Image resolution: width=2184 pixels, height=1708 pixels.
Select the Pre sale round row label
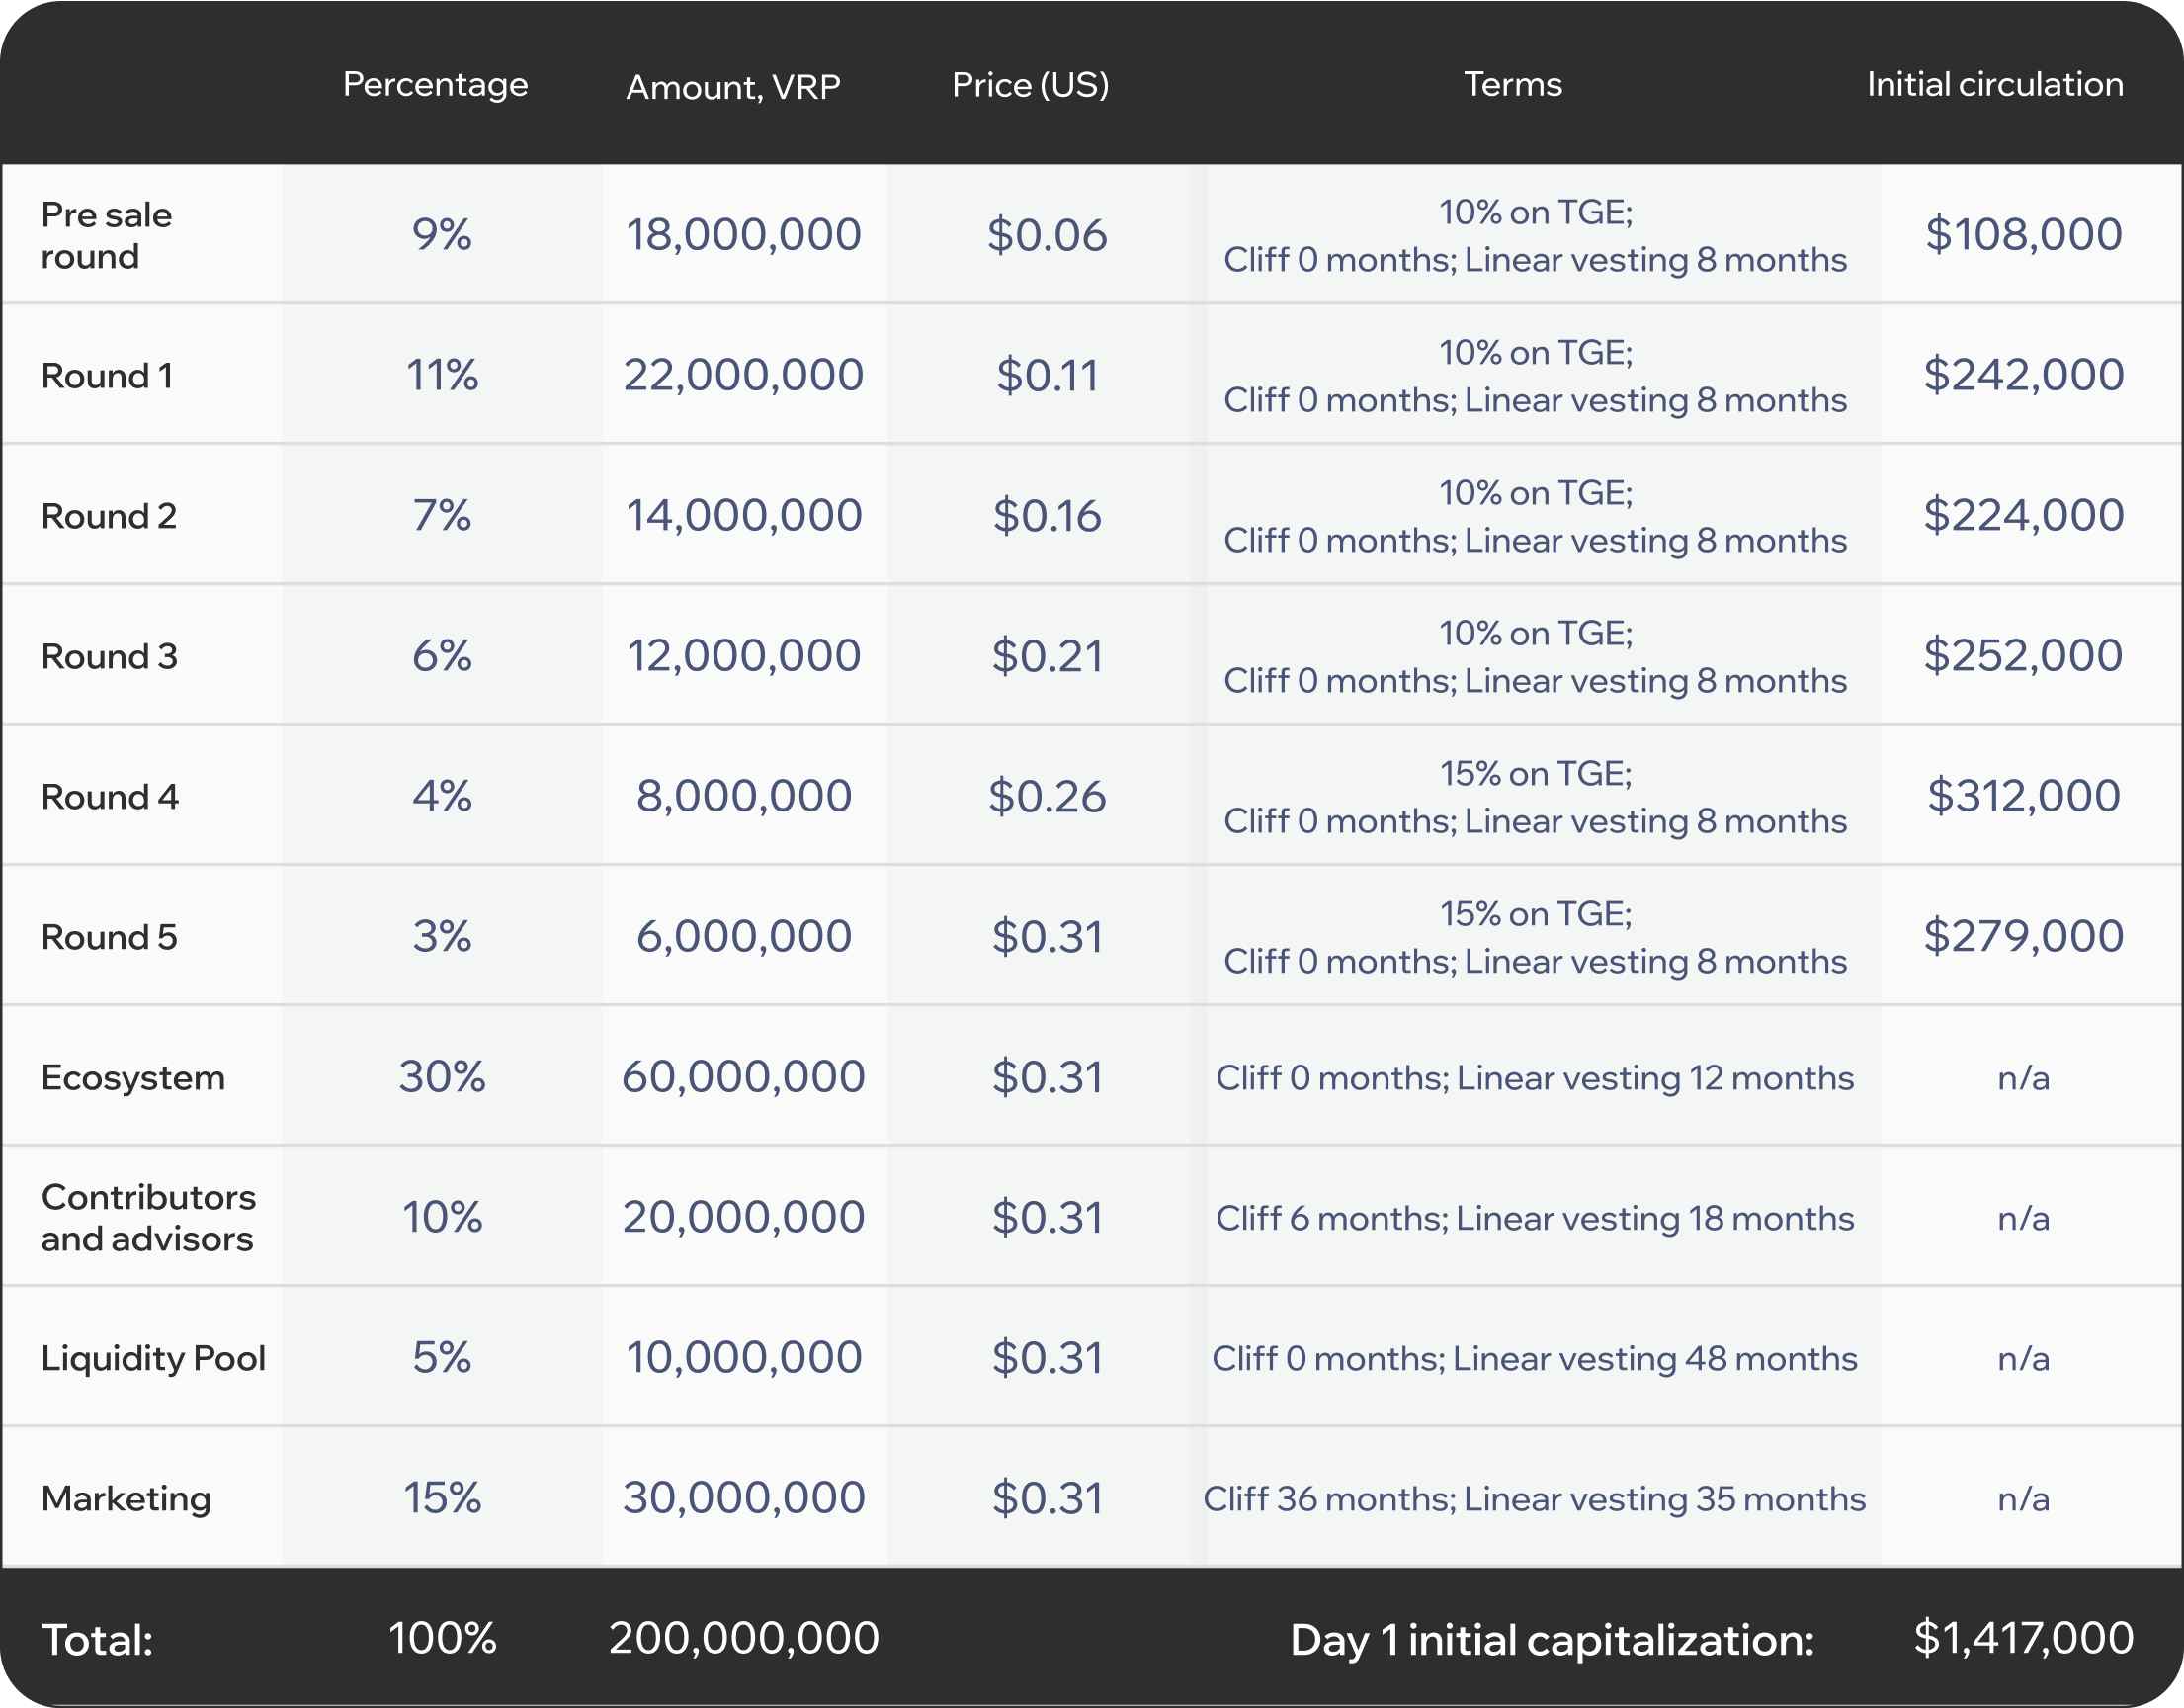(106, 236)
